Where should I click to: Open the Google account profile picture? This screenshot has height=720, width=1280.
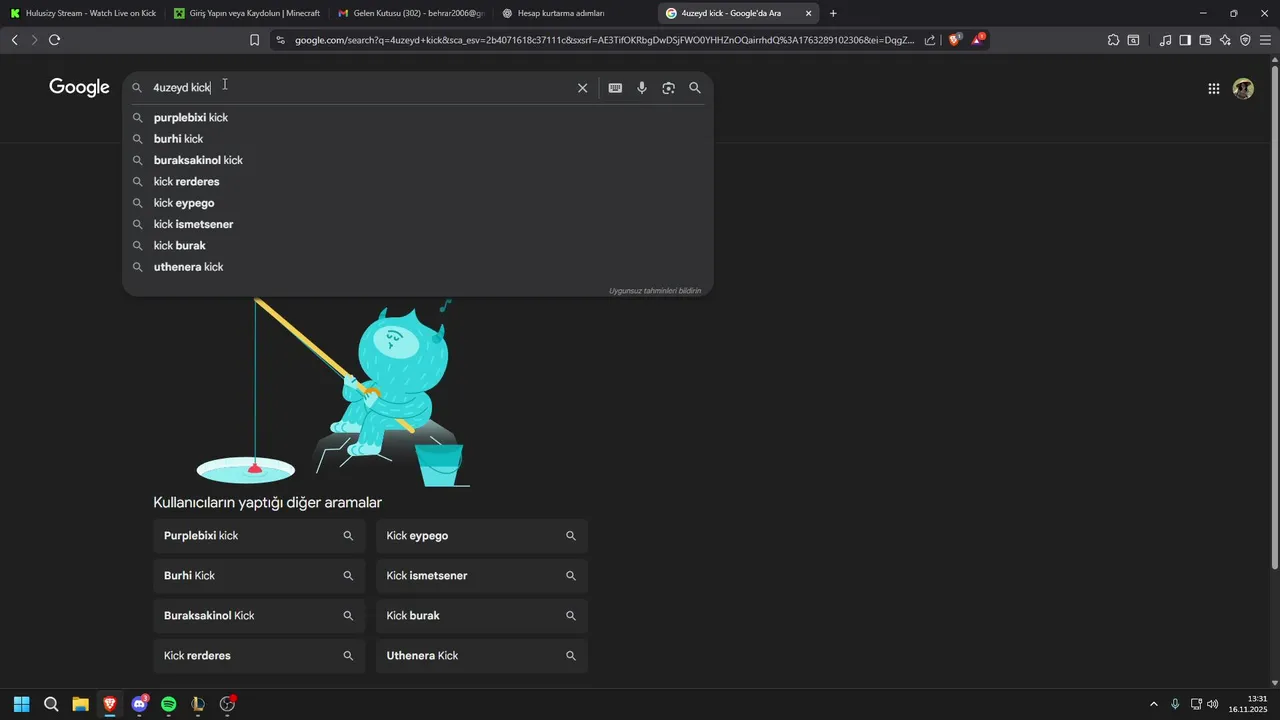click(1243, 89)
